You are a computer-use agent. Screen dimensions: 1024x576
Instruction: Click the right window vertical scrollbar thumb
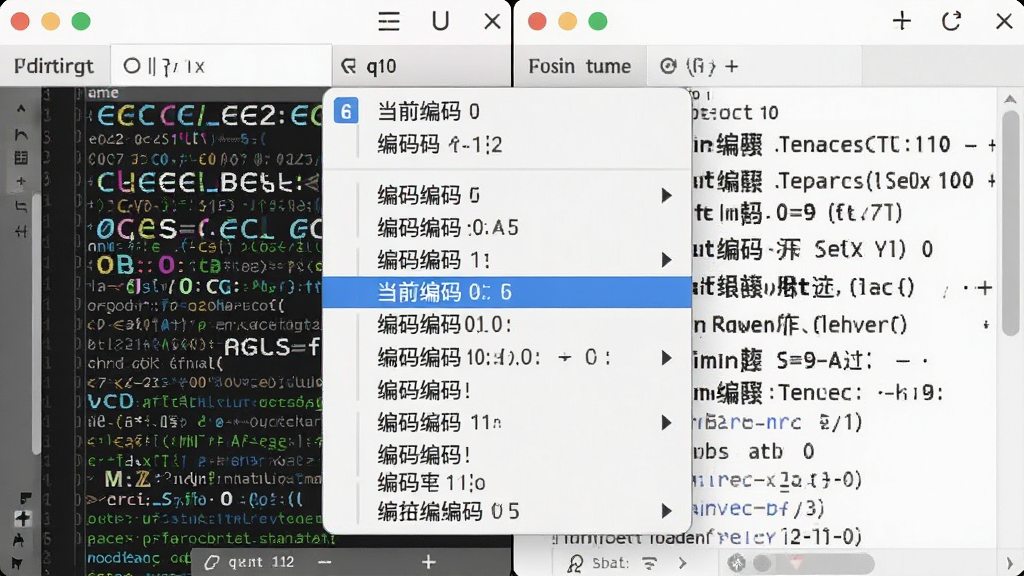[x=1010, y=223]
